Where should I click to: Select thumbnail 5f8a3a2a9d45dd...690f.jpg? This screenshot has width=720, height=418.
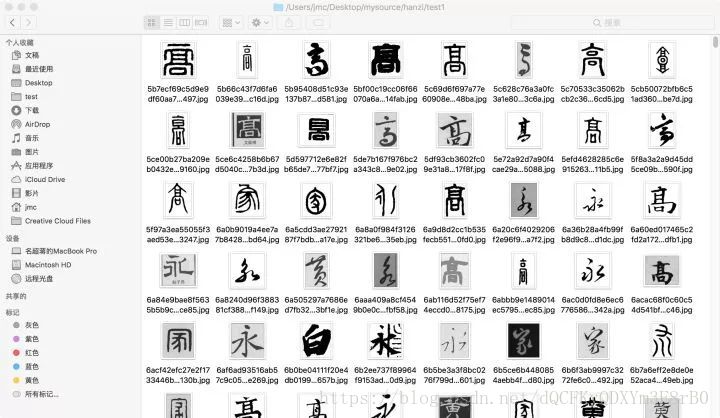click(x=662, y=130)
